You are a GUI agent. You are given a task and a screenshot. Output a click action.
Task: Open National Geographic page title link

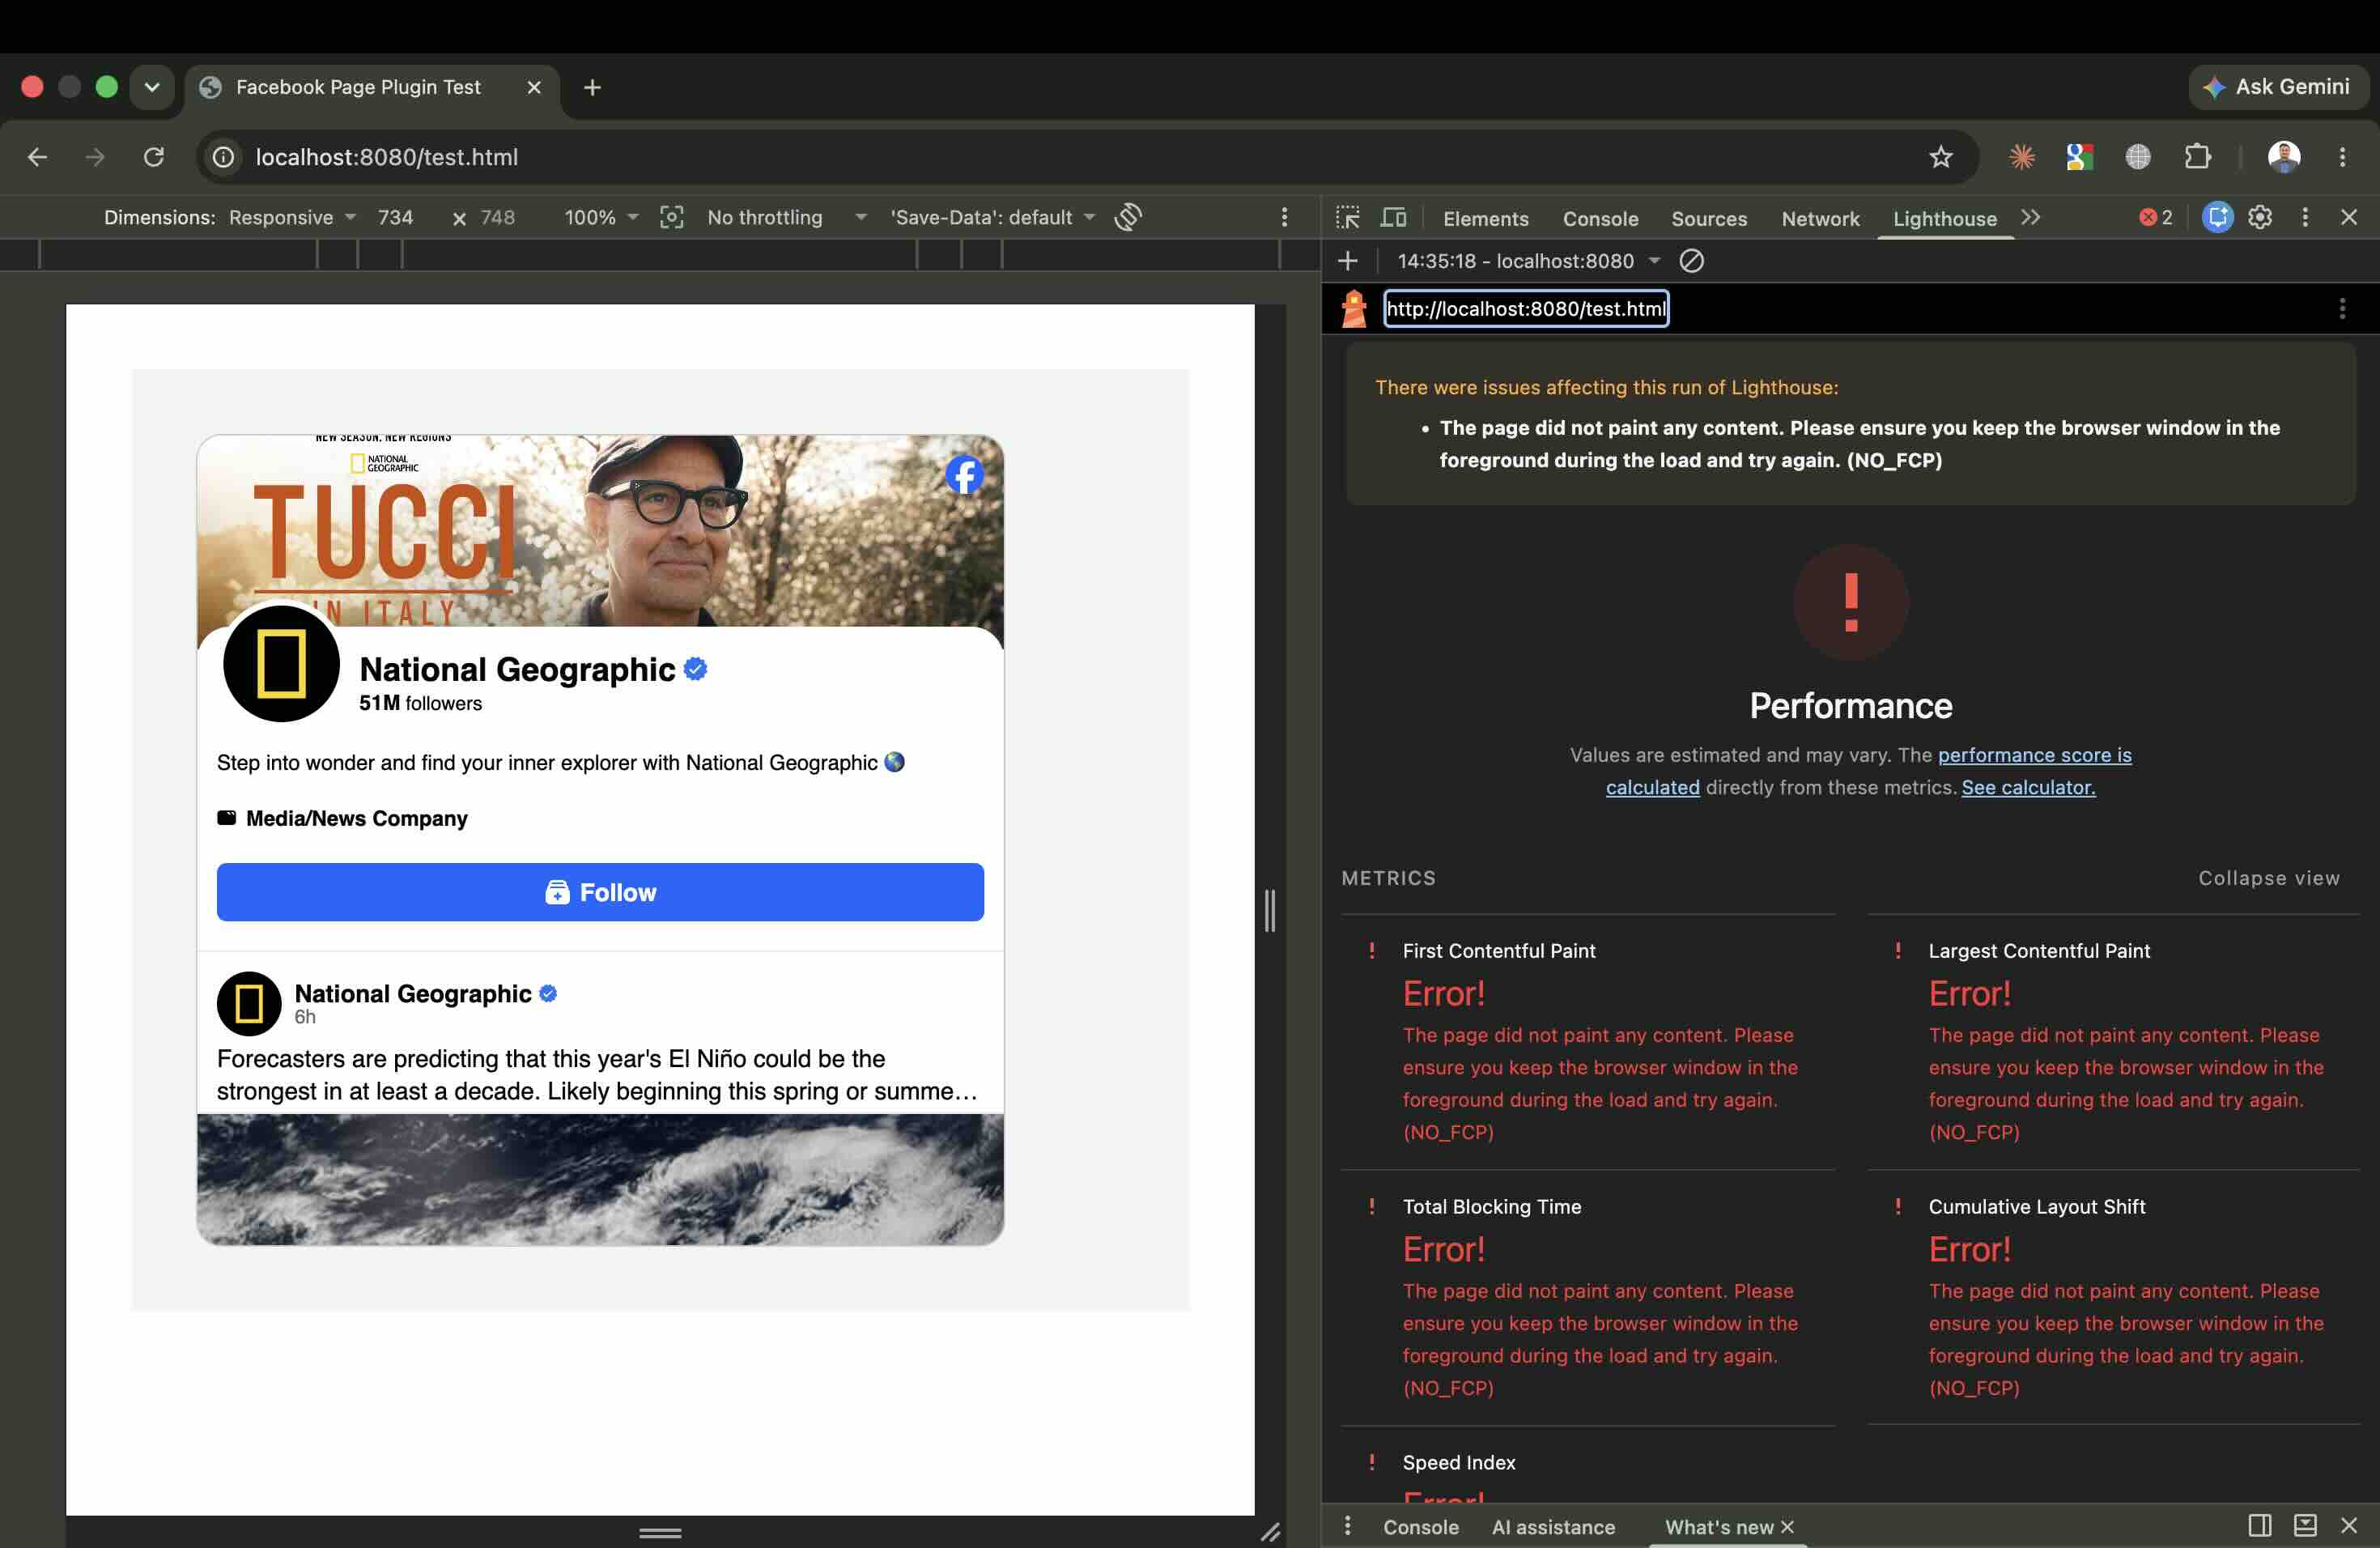pos(517,669)
